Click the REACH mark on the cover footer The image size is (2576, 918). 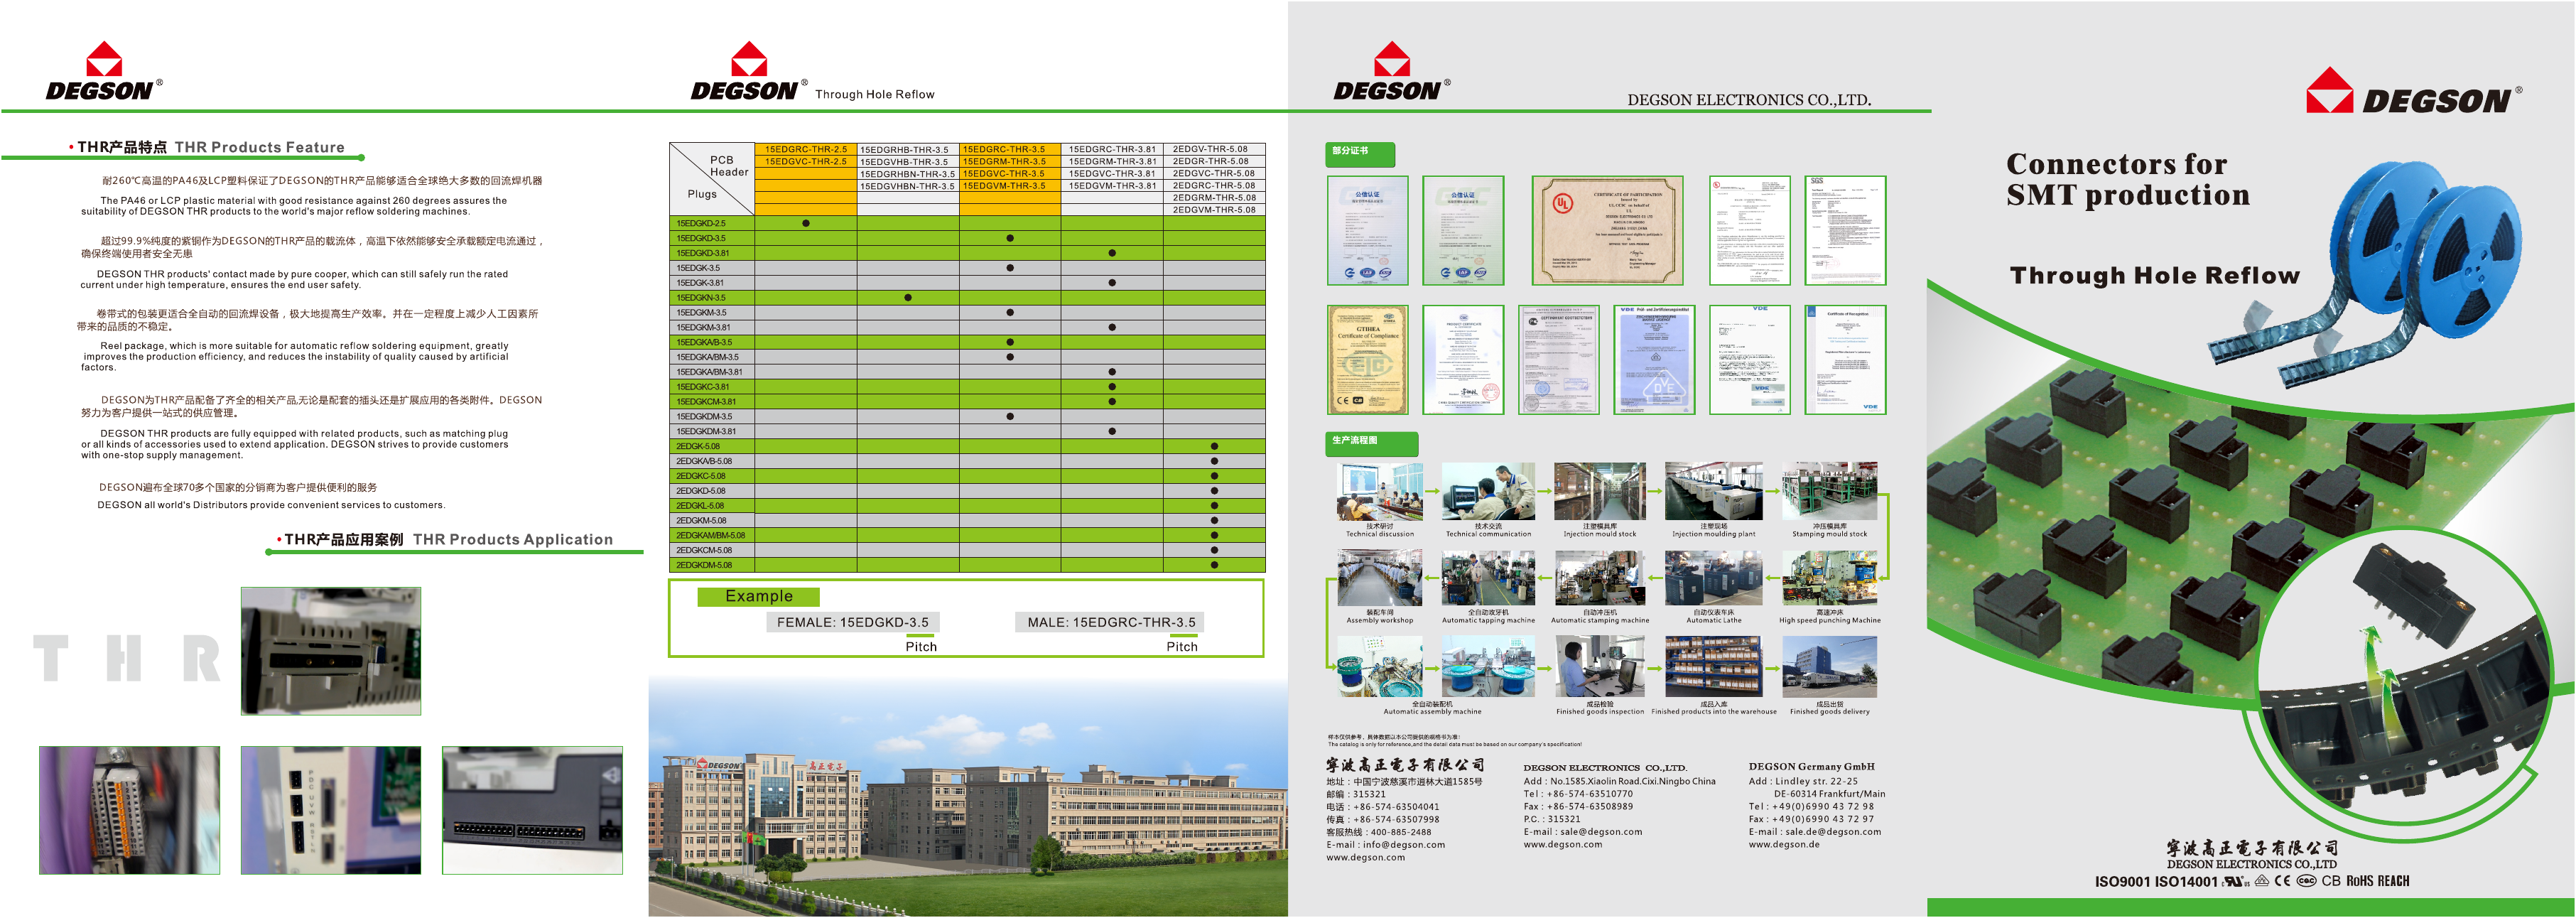2394,881
